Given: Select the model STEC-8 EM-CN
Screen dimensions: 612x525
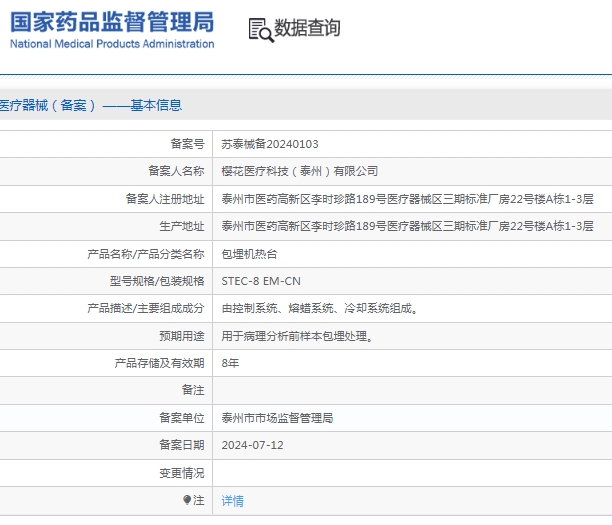Looking at the screenshot, I should (x=261, y=281).
